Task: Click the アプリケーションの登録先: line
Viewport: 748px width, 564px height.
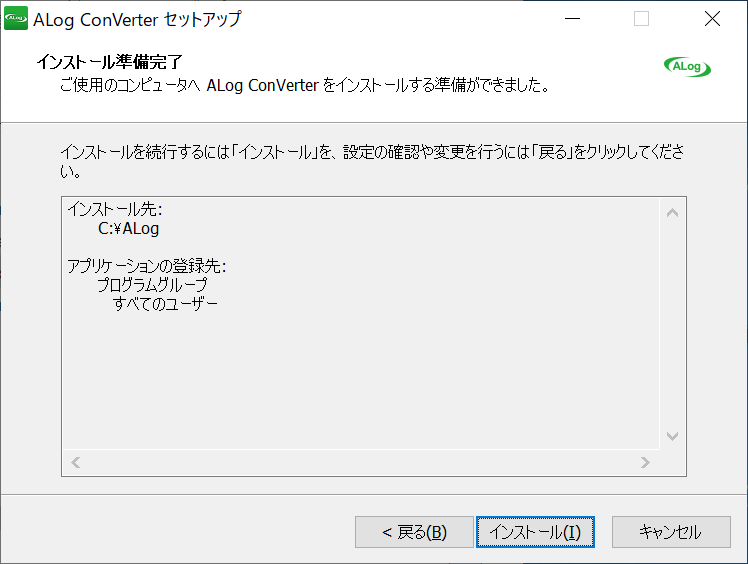Action: [x=146, y=266]
